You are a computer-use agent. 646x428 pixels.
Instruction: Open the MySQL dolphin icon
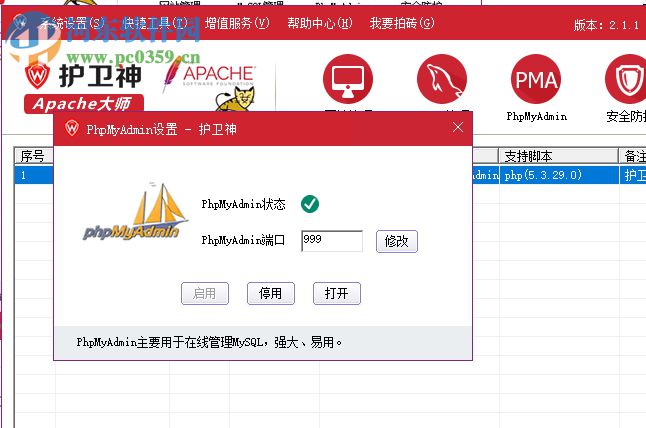click(x=442, y=79)
